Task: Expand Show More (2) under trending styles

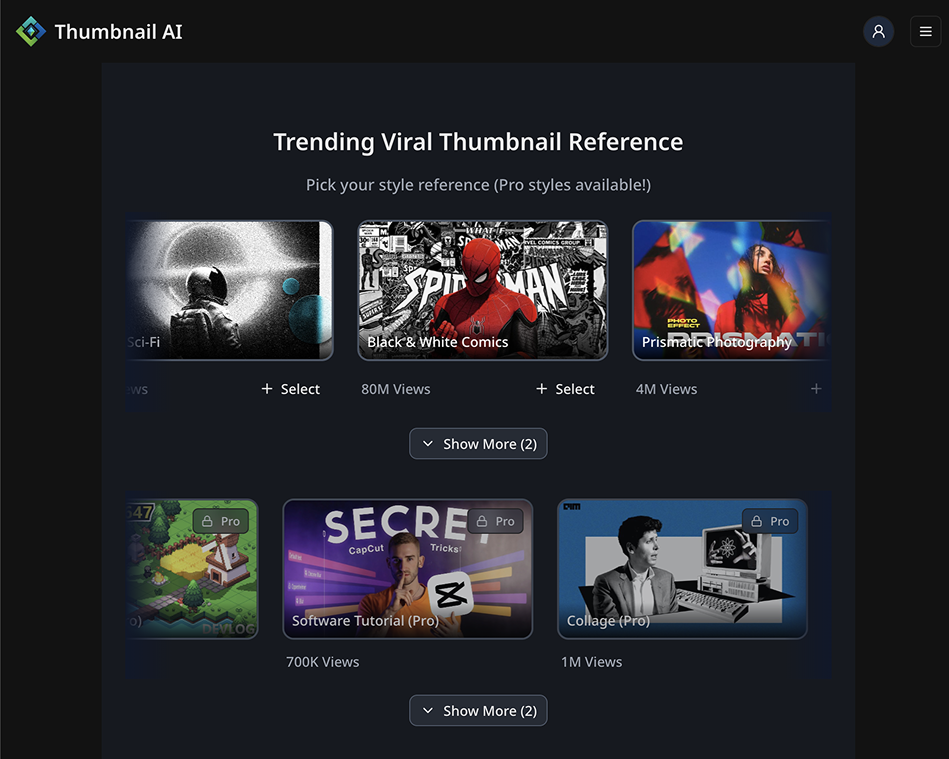Action: click(x=478, y=444)
